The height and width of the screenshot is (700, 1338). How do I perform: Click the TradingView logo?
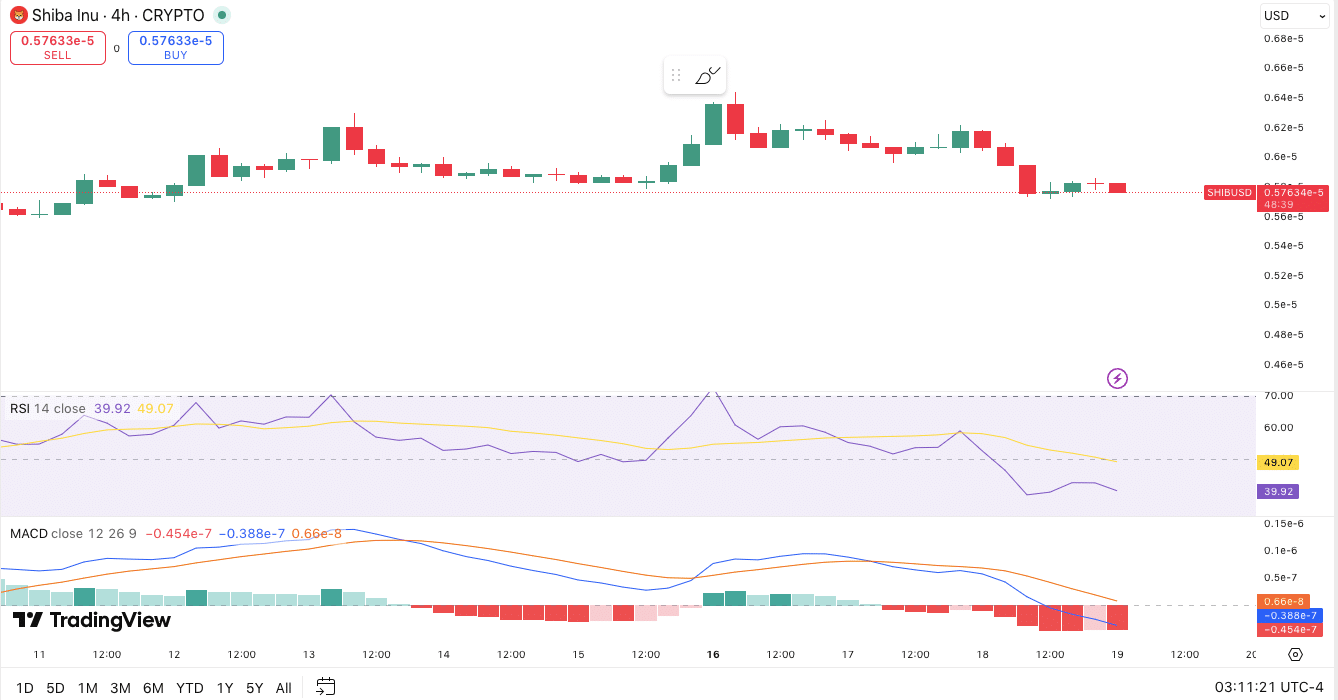pyautogui.click(x=90, y=620)
